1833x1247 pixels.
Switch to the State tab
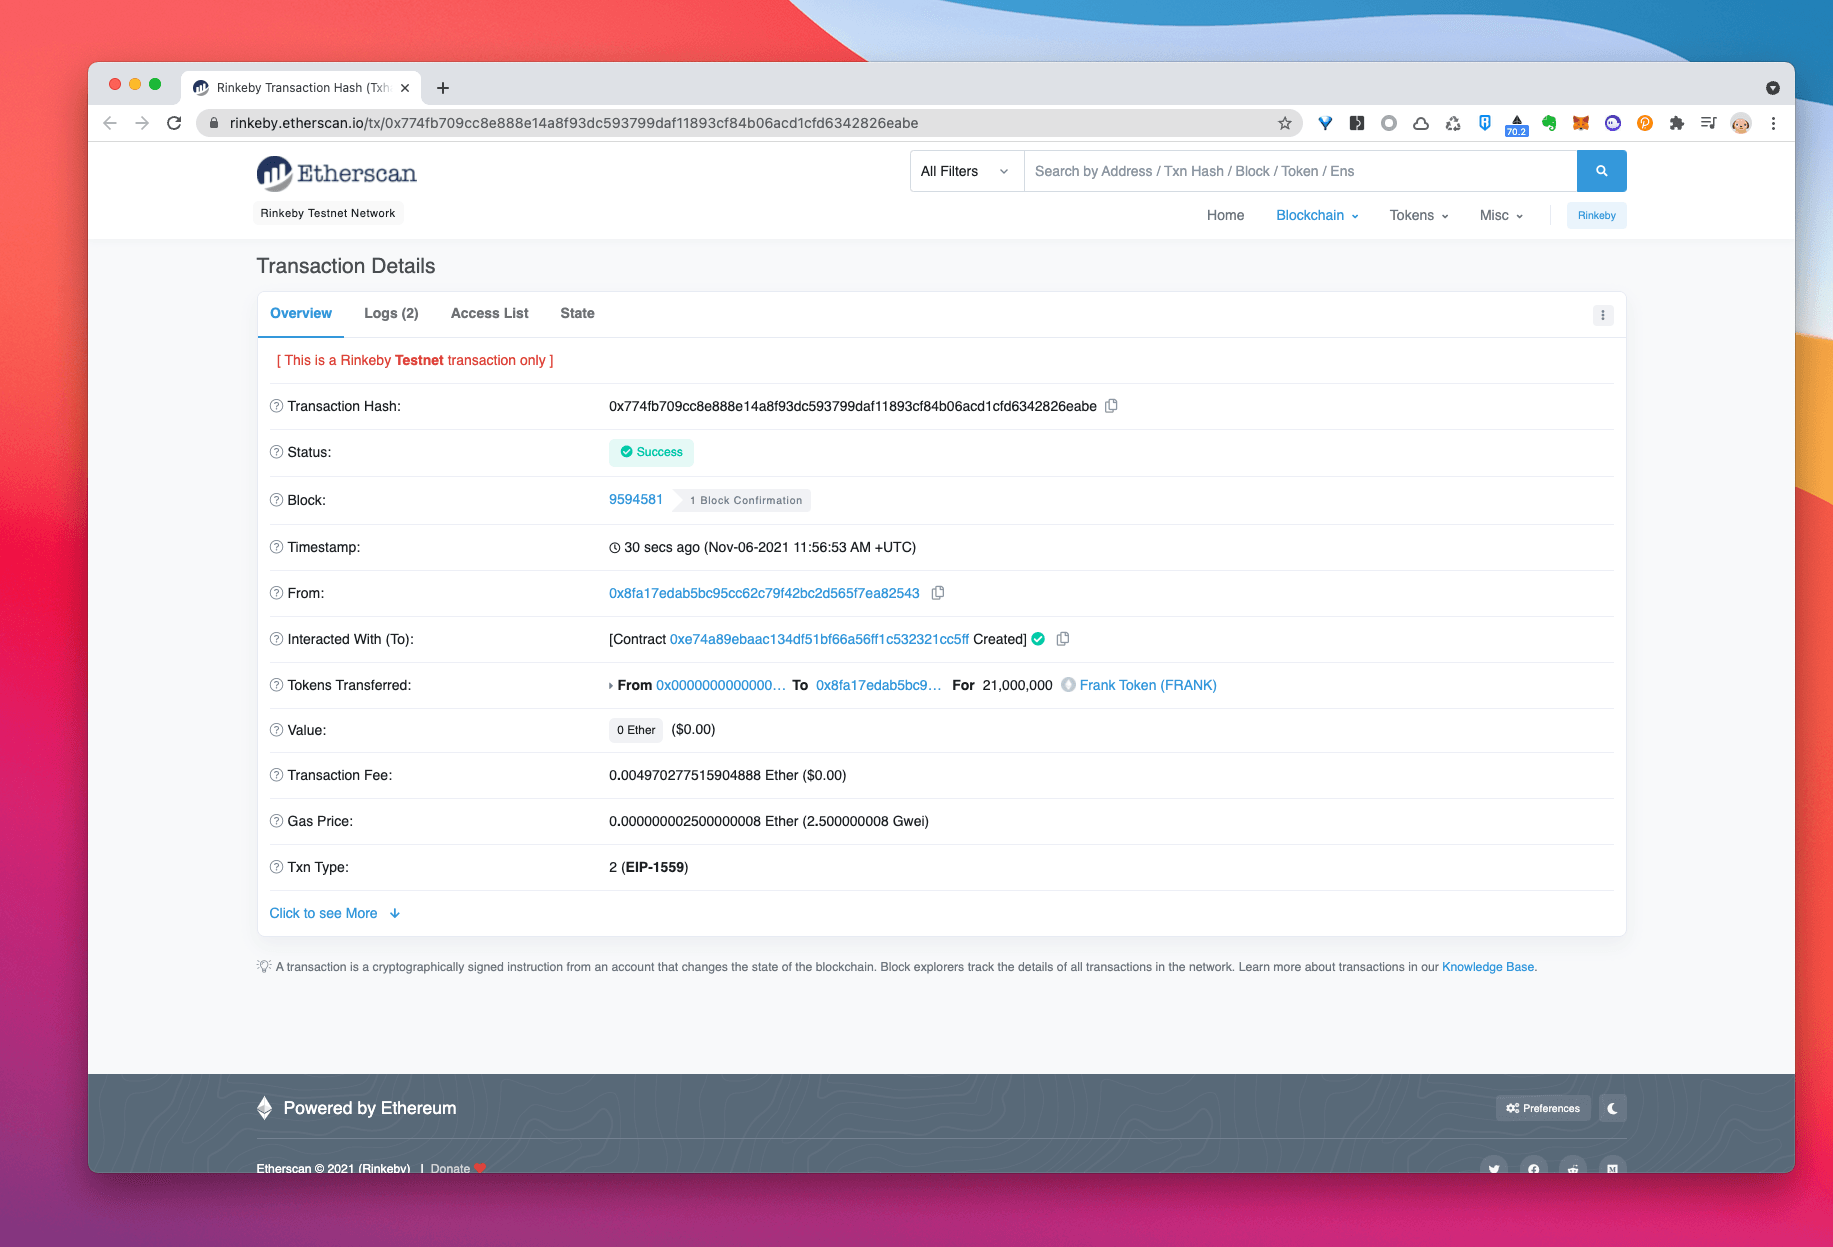577,314
